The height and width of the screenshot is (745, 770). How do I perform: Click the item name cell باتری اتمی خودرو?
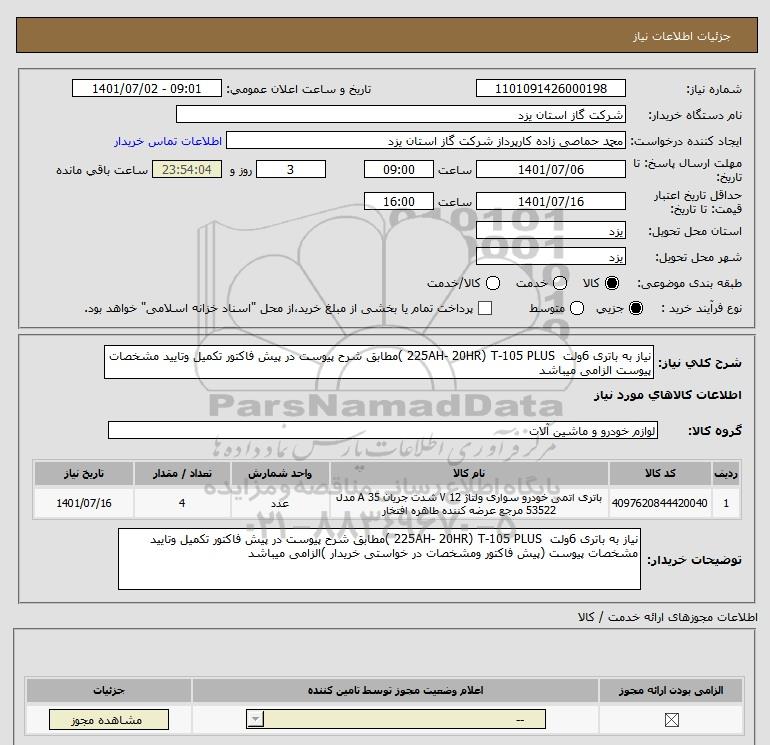tap(469, 503)
